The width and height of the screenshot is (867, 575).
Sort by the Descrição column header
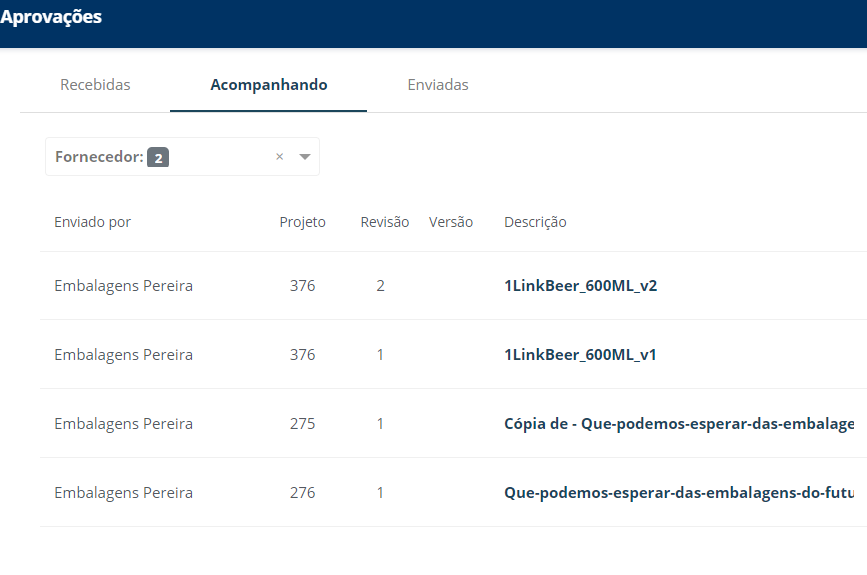click(x=535, y=222)
